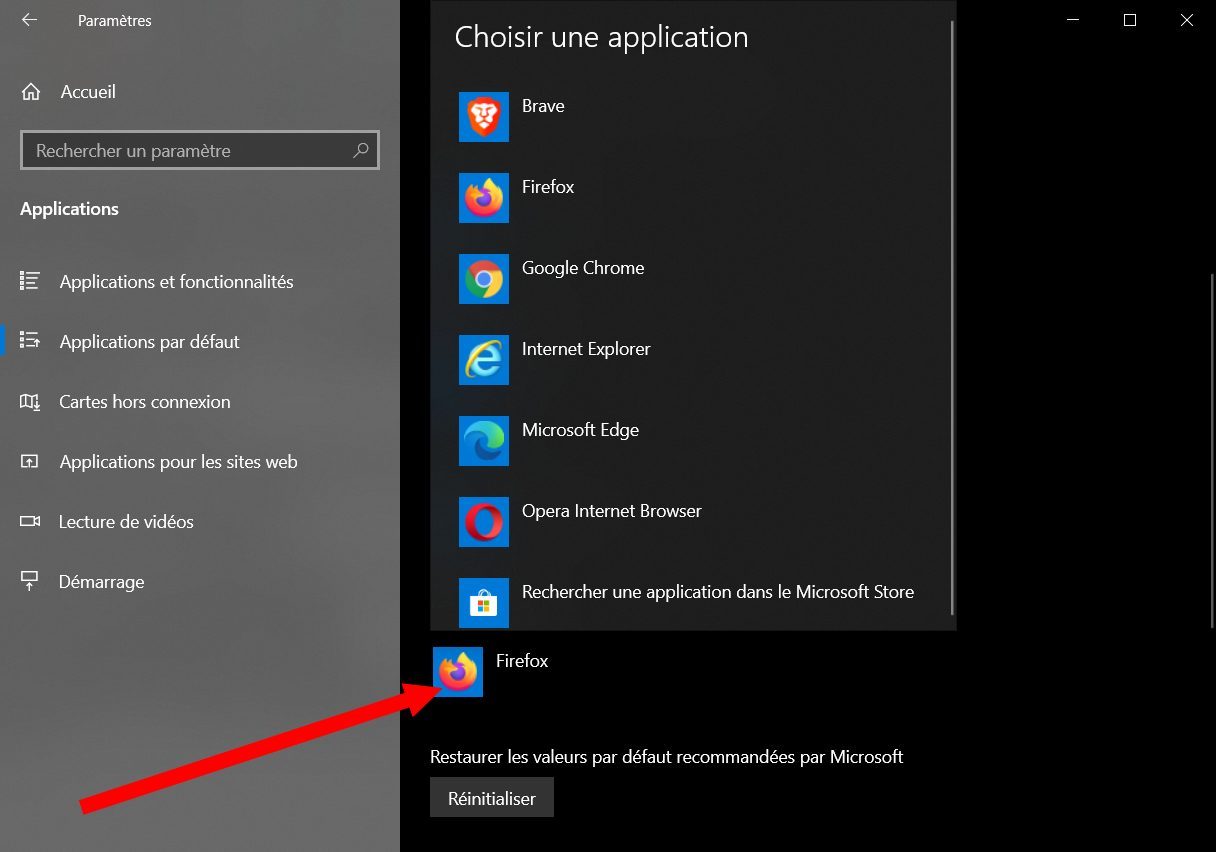Screen dimensions: 1216x852
Task: Open the Accueil home page
Action: pyautogui.click(x=88, y=92)
